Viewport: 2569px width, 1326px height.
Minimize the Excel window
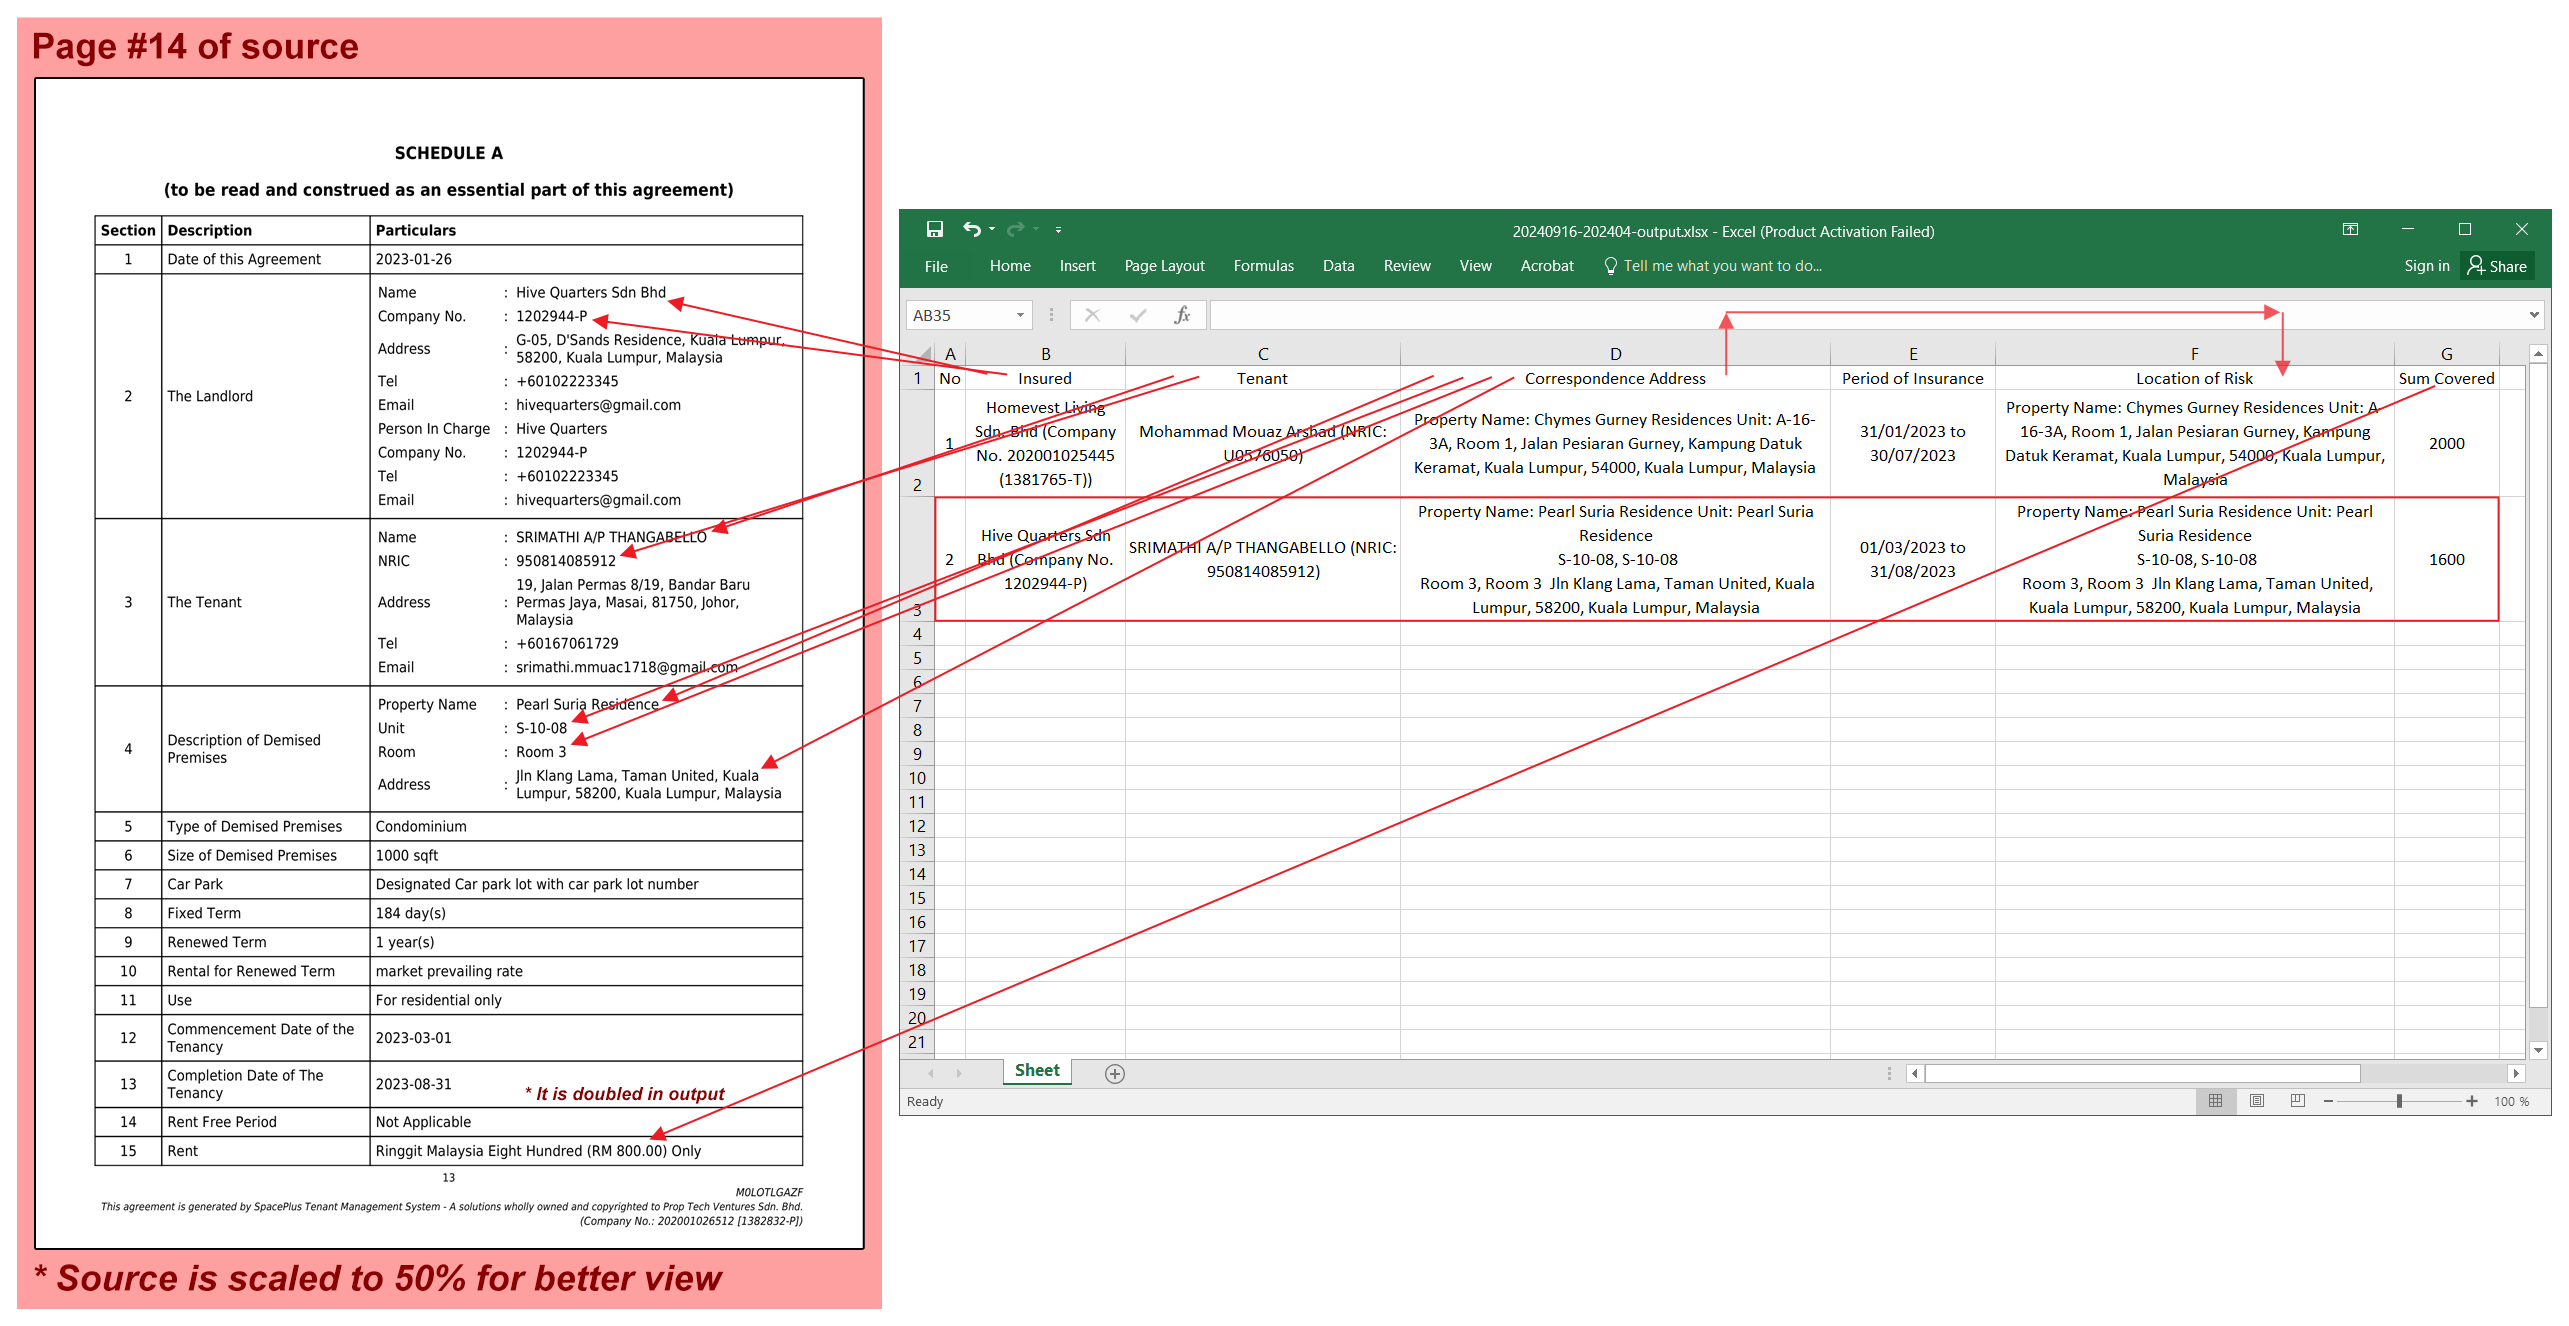coord(2407,230)
